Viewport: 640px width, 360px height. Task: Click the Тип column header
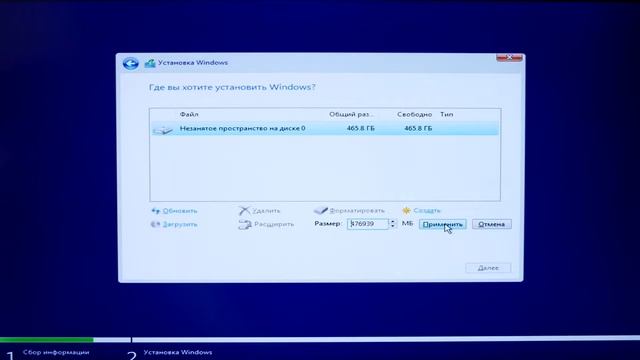pos(447,114)
